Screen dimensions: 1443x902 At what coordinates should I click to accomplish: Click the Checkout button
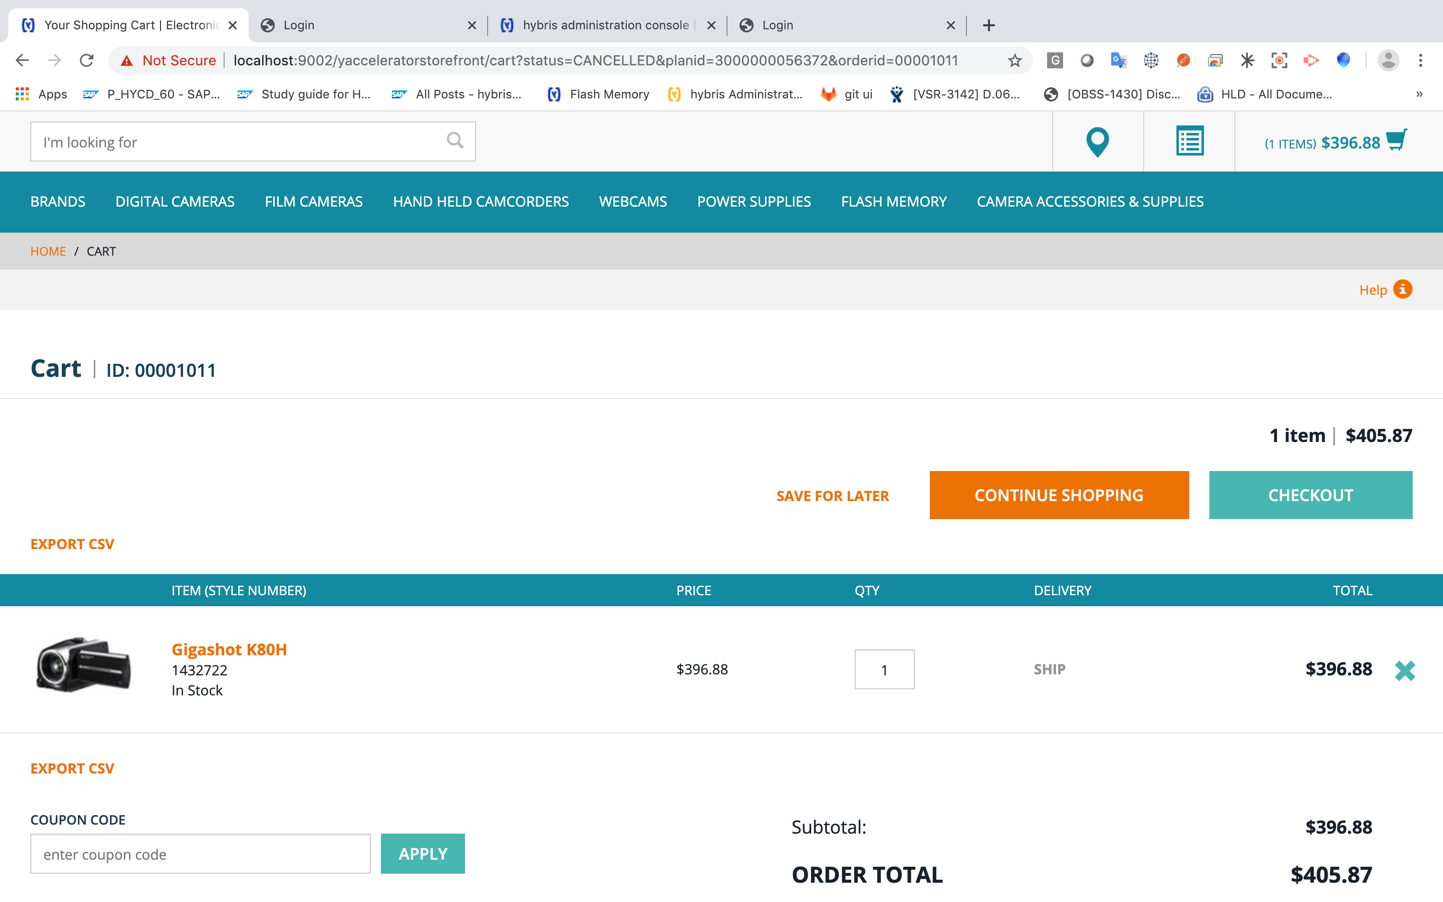[x=1309, y=495]
